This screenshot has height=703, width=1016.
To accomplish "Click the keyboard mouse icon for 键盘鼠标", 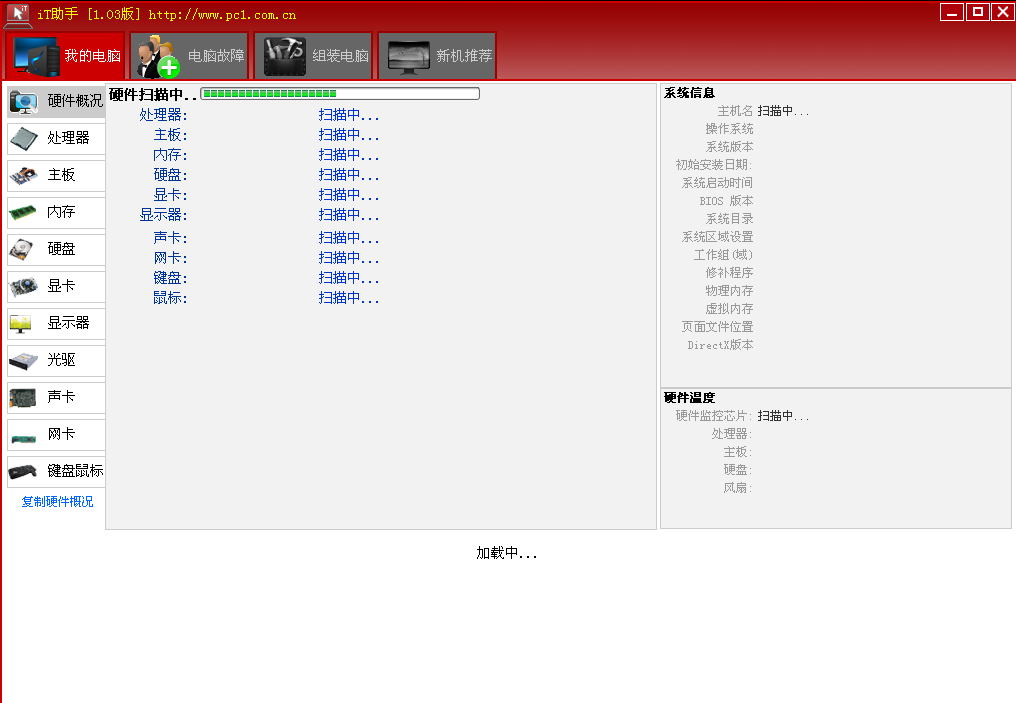I will pyautogui.click(x=23, y=473).
